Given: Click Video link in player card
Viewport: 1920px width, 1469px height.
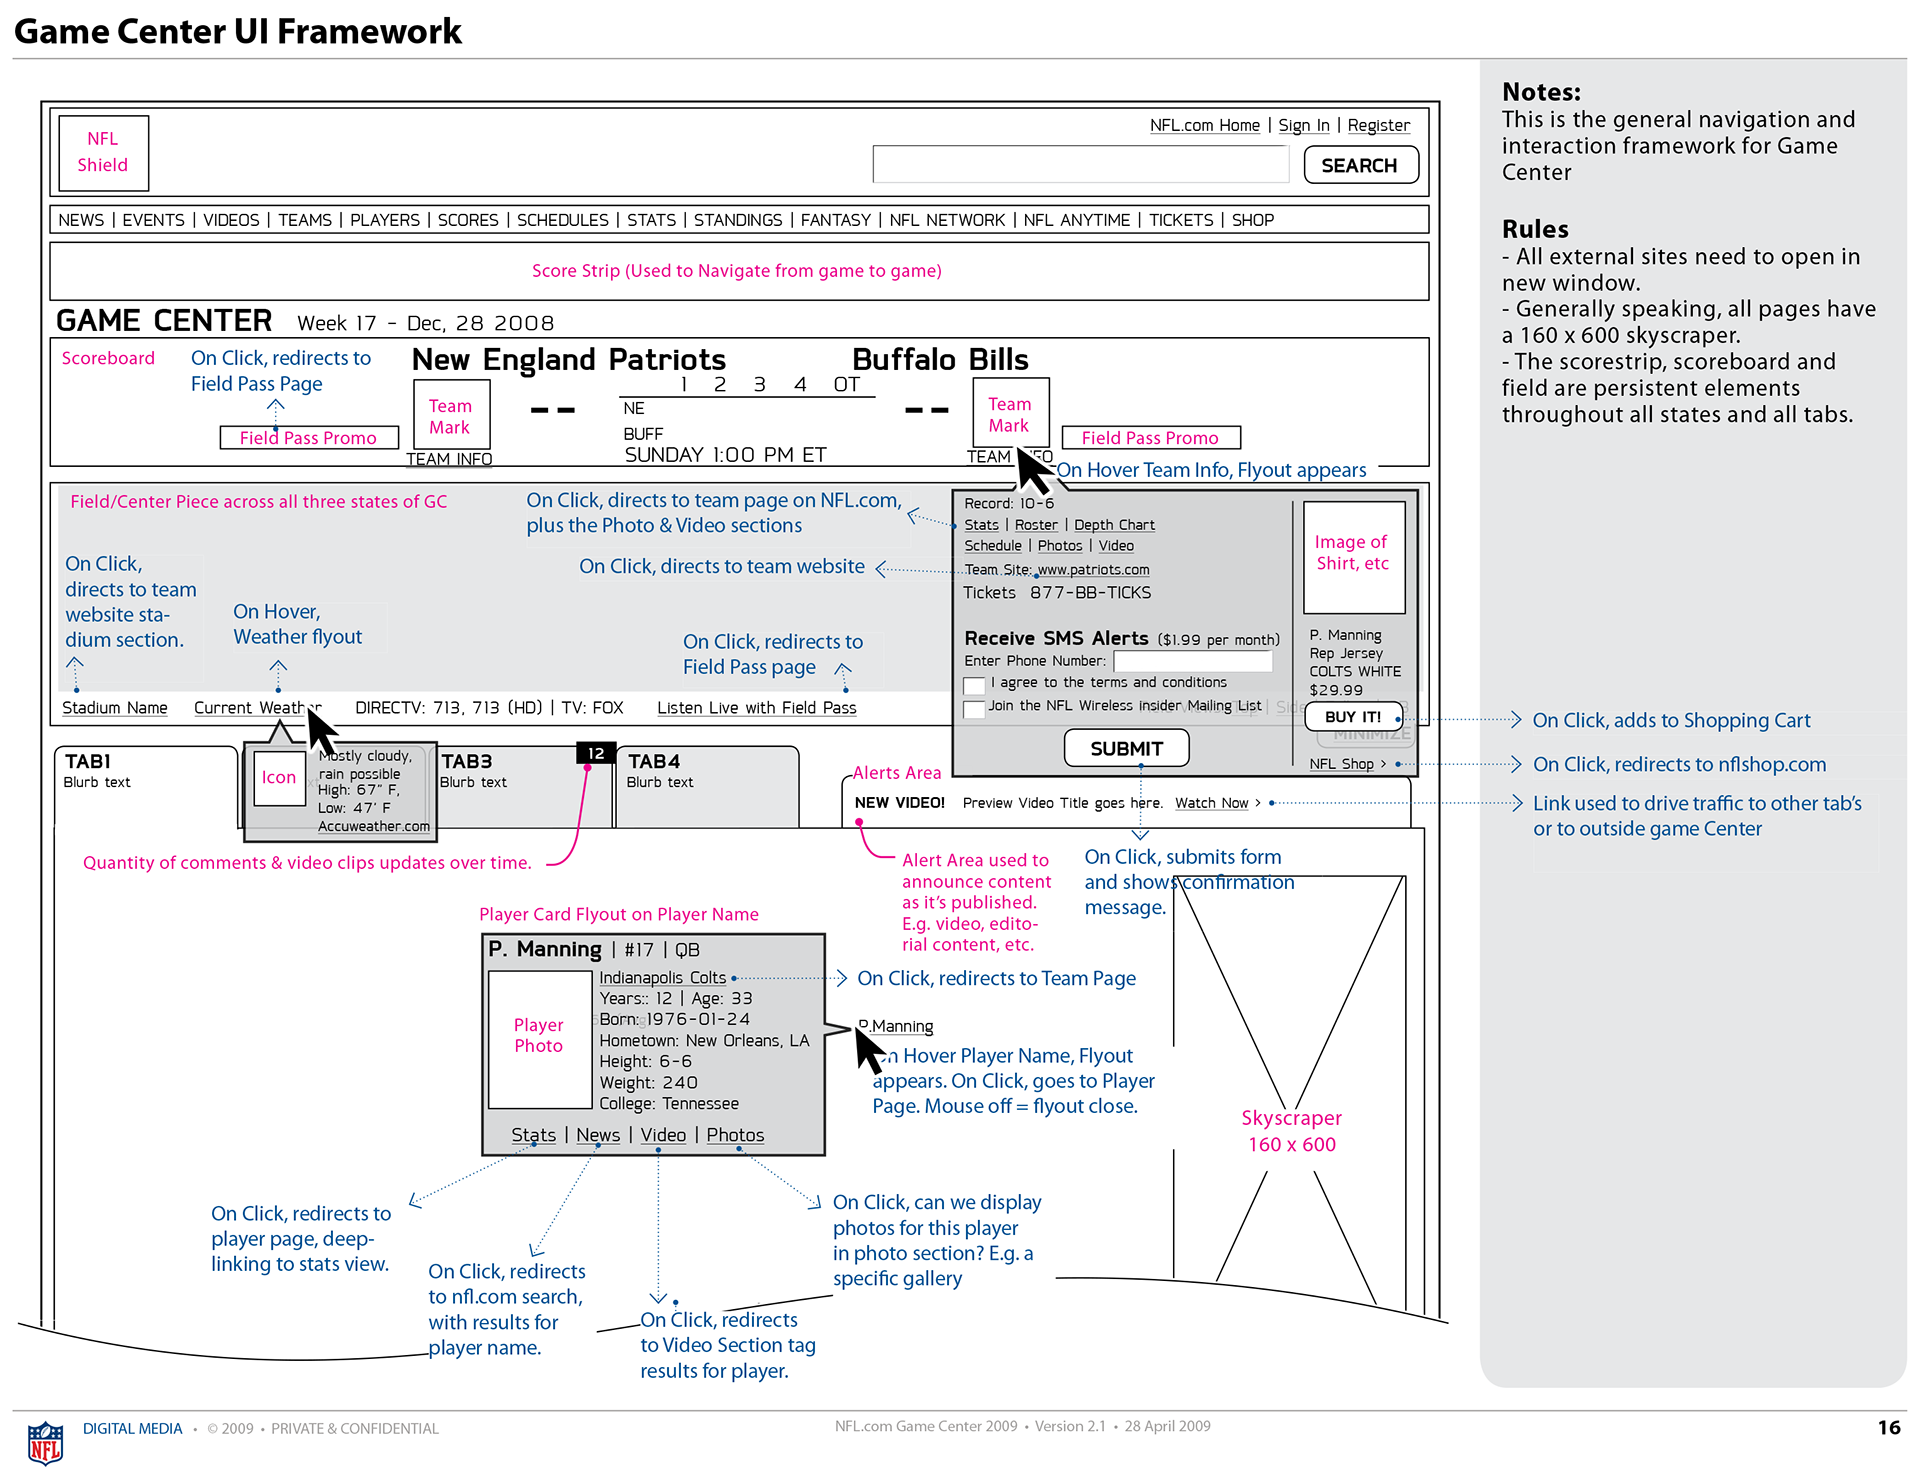Looking at the screenshot, I should 663,1135.
